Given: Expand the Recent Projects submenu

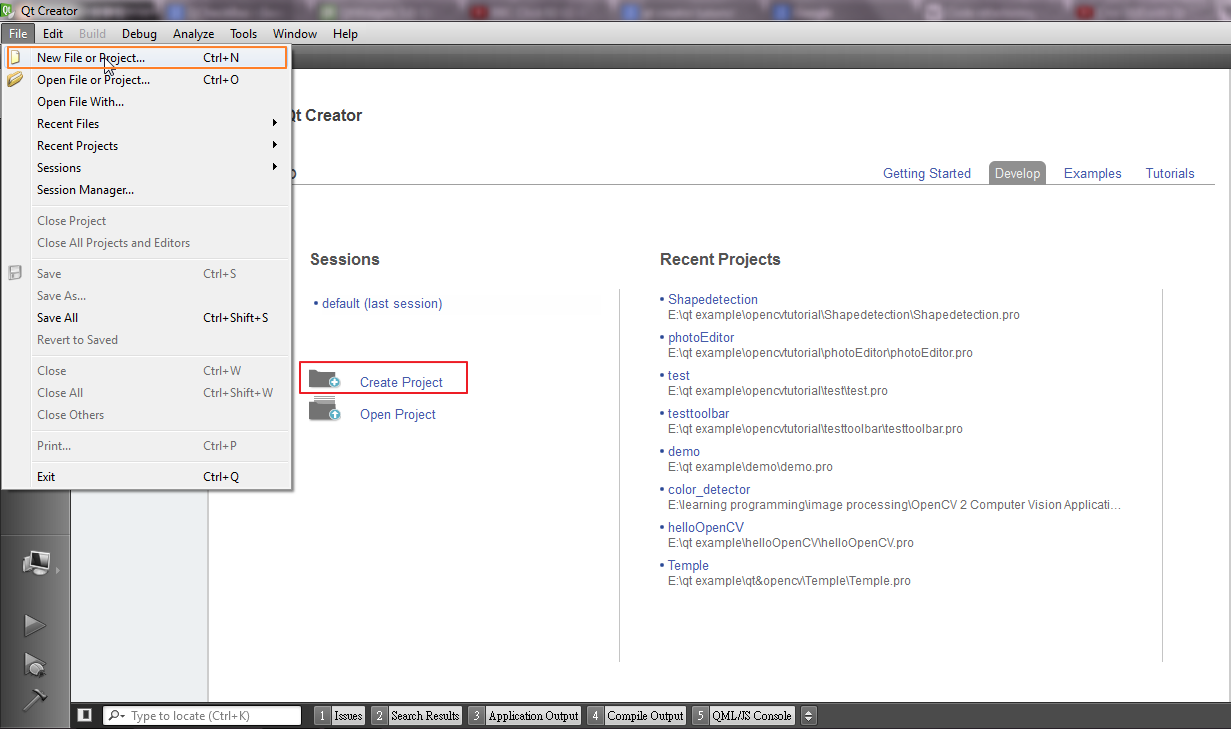Looking at the screenshot, I should point(147,146).
